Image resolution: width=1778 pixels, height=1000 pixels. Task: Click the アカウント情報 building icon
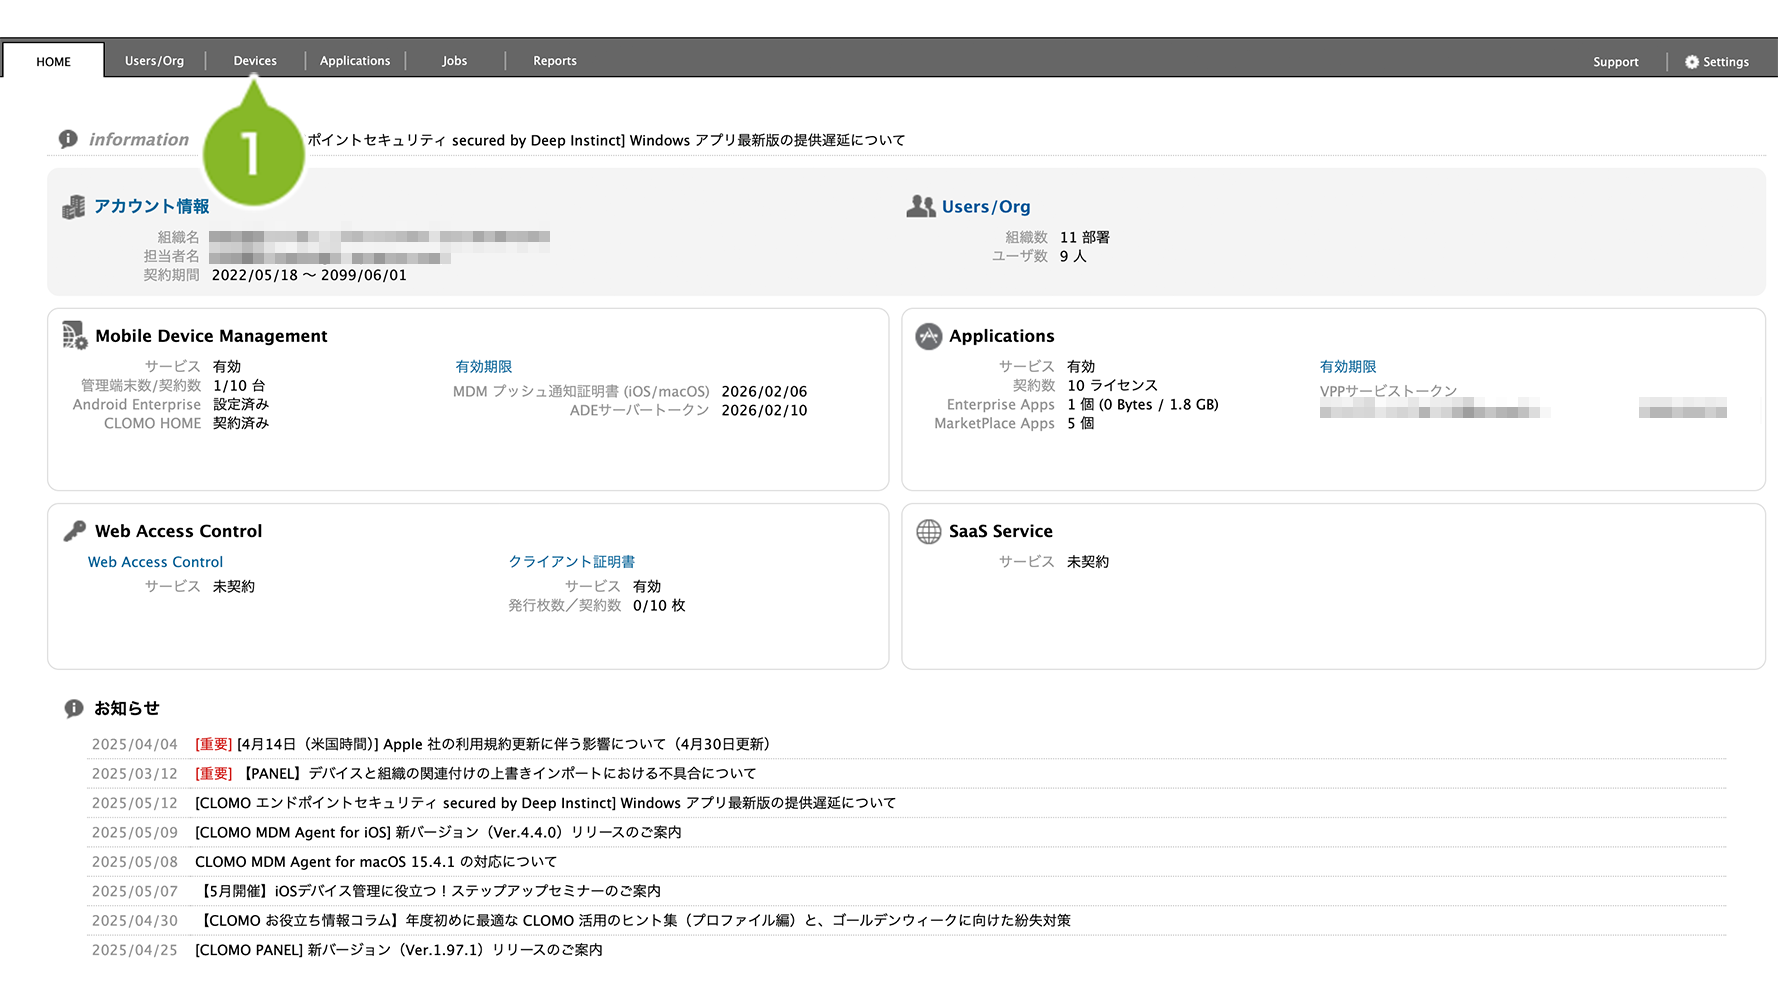click(x=74, y=207)
